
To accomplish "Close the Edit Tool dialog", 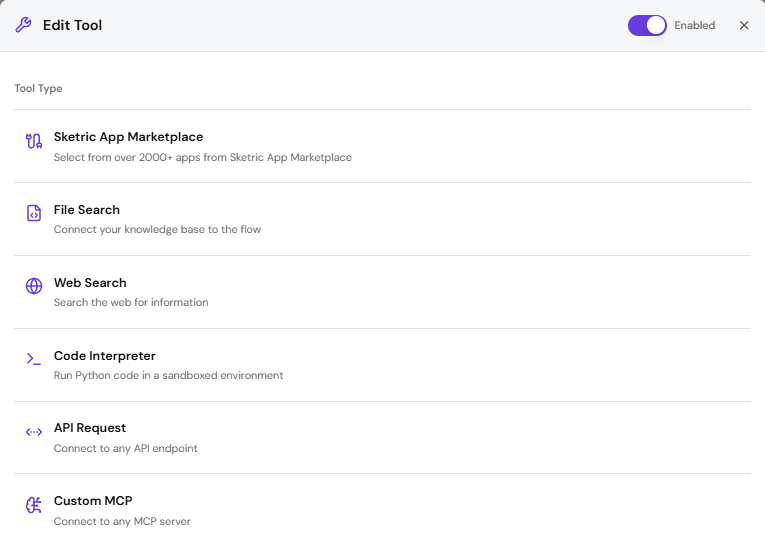I will tap(744, 25).
